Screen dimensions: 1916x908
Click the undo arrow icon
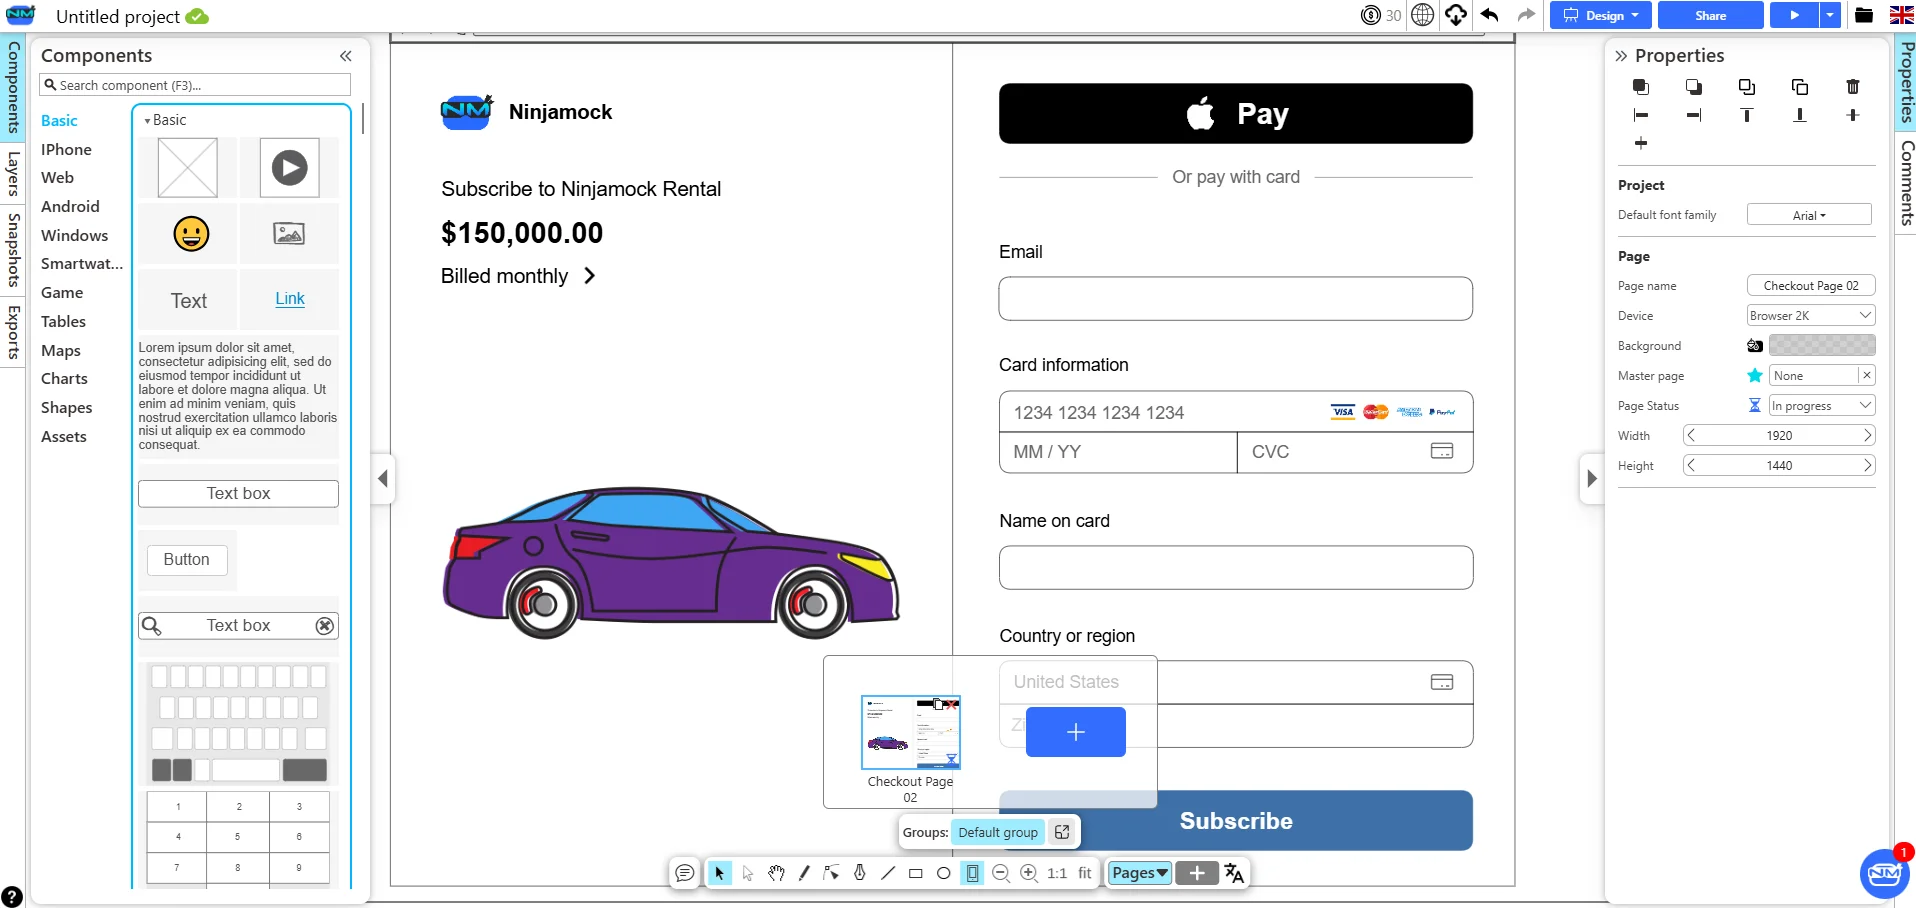[1489, 15]
